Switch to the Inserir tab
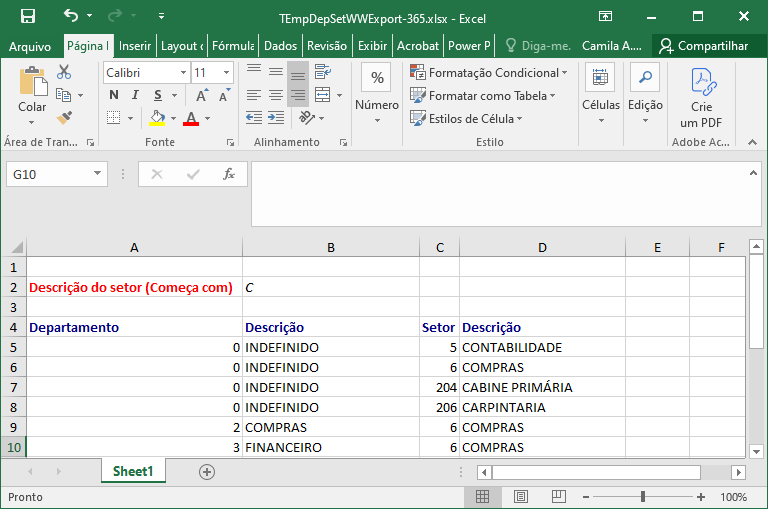Screen dimensions: 768x509 click(x=135, y=46)
